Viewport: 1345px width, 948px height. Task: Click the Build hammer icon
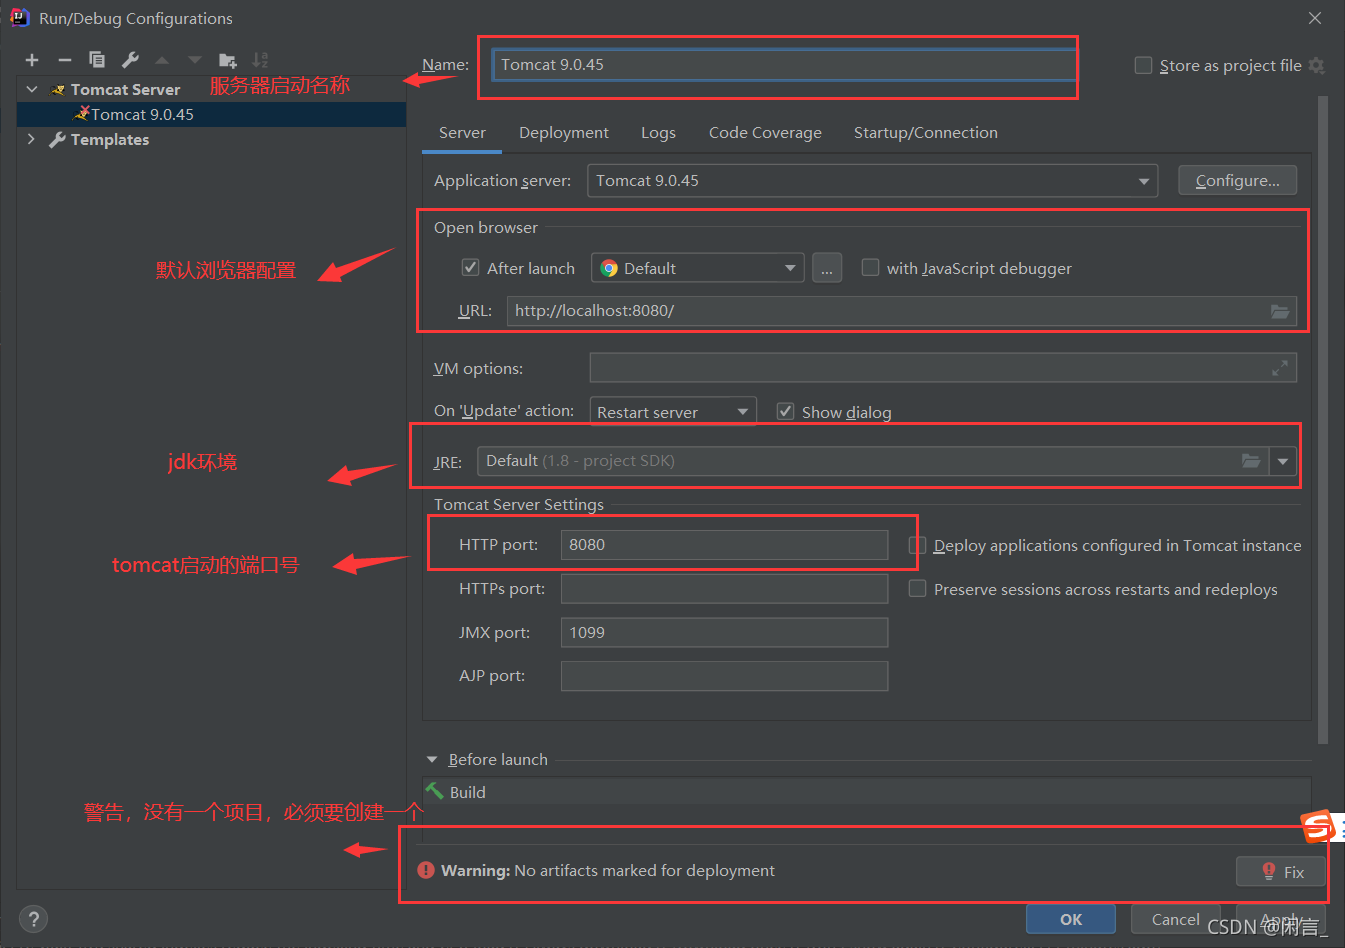pyautogui.click(x=435, y=790)
